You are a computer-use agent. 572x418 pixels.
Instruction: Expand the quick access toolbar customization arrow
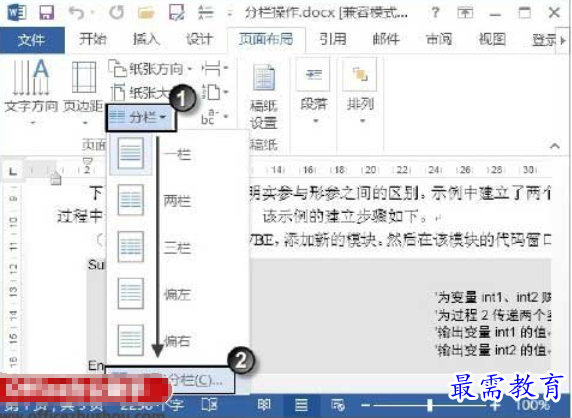[230, 15]
